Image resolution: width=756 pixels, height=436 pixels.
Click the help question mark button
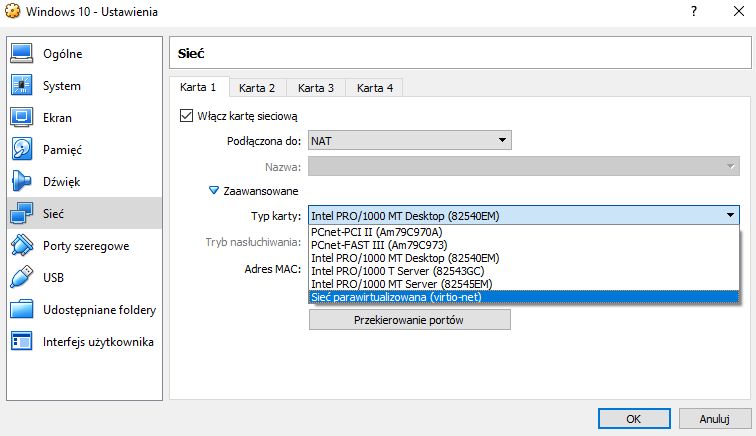coord(694,11)
